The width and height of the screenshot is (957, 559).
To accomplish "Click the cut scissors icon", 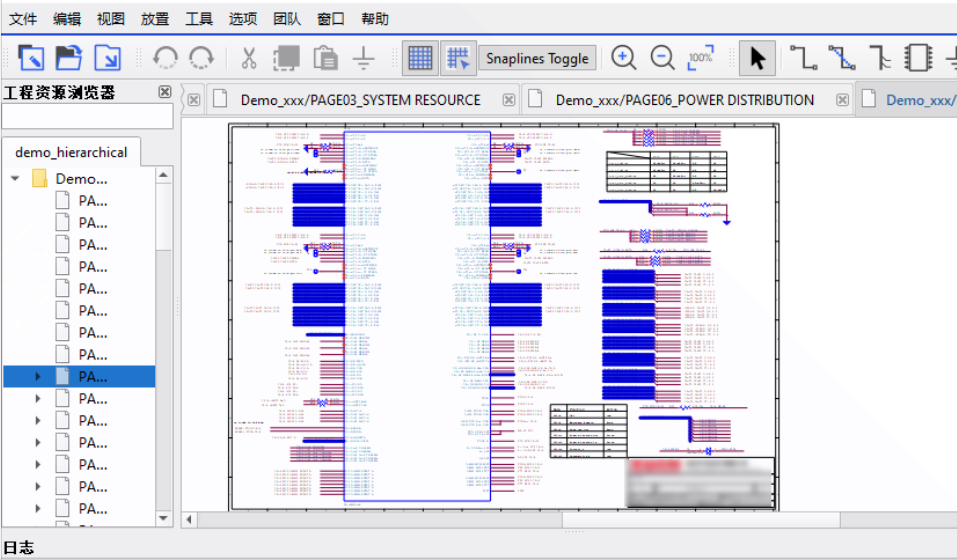I will coord(249,58).
